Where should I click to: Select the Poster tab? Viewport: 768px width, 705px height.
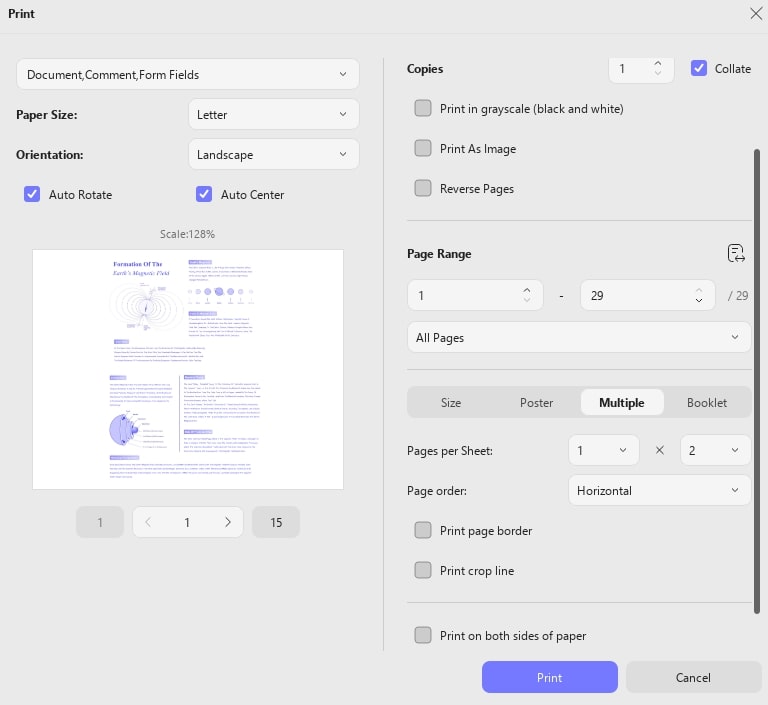pos(536,403)
